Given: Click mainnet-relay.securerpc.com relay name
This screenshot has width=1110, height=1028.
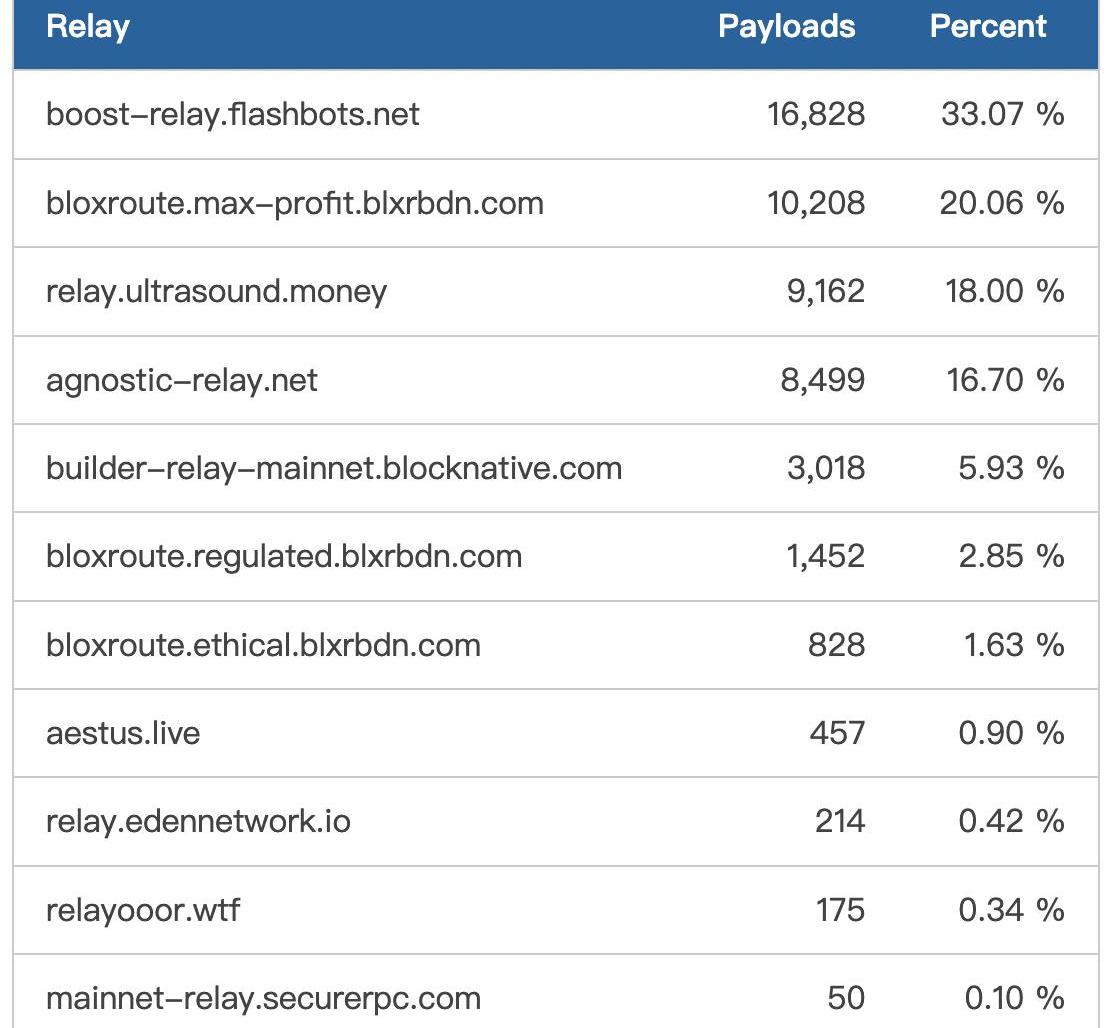Looking at the screenshot, I should (263, 998).
